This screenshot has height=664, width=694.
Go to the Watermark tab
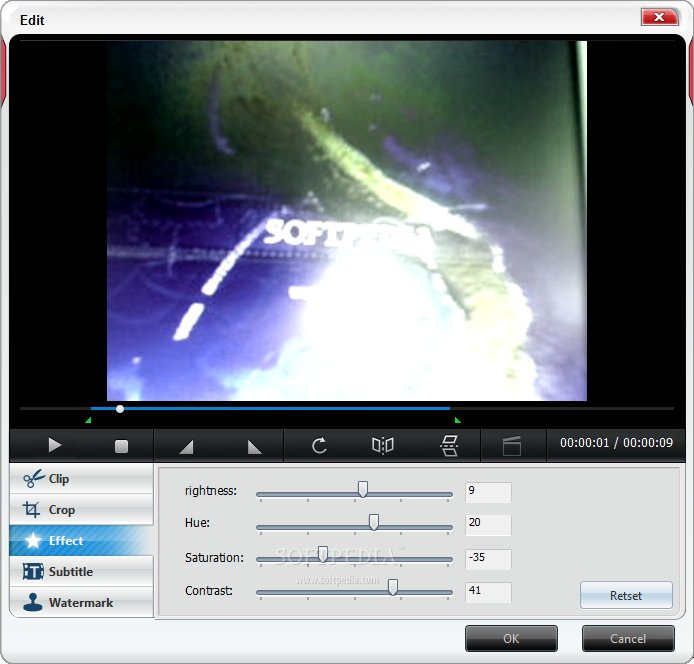pyautogui.click(x=81, y=602)
